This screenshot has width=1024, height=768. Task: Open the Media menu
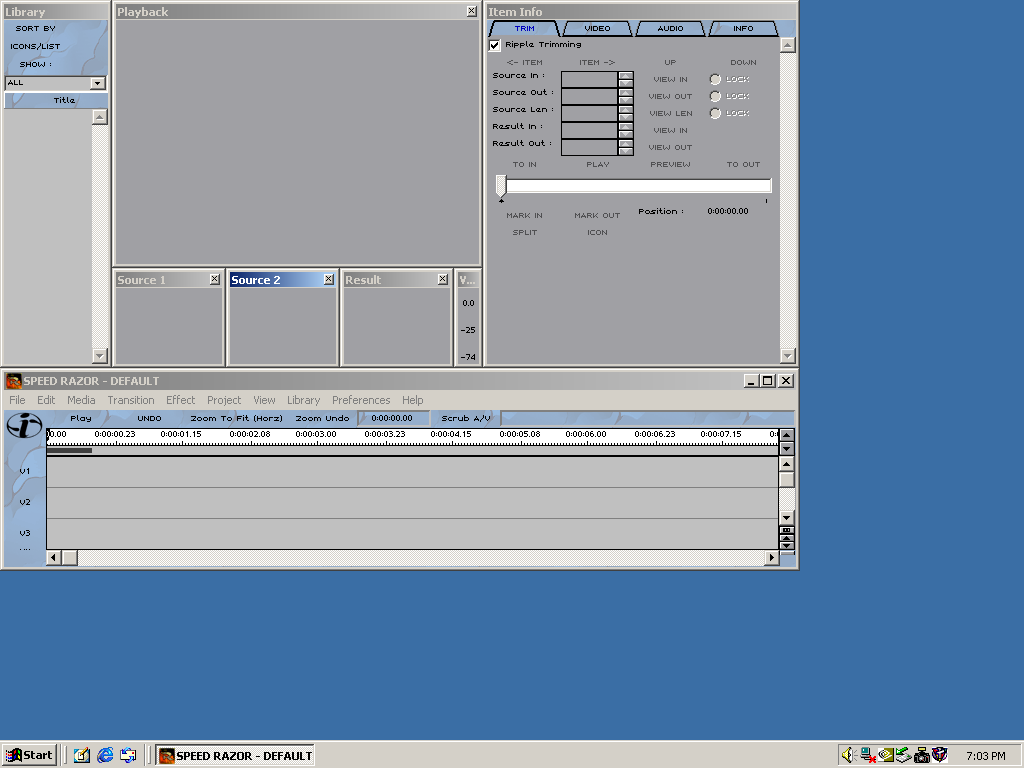pos(81,400)
